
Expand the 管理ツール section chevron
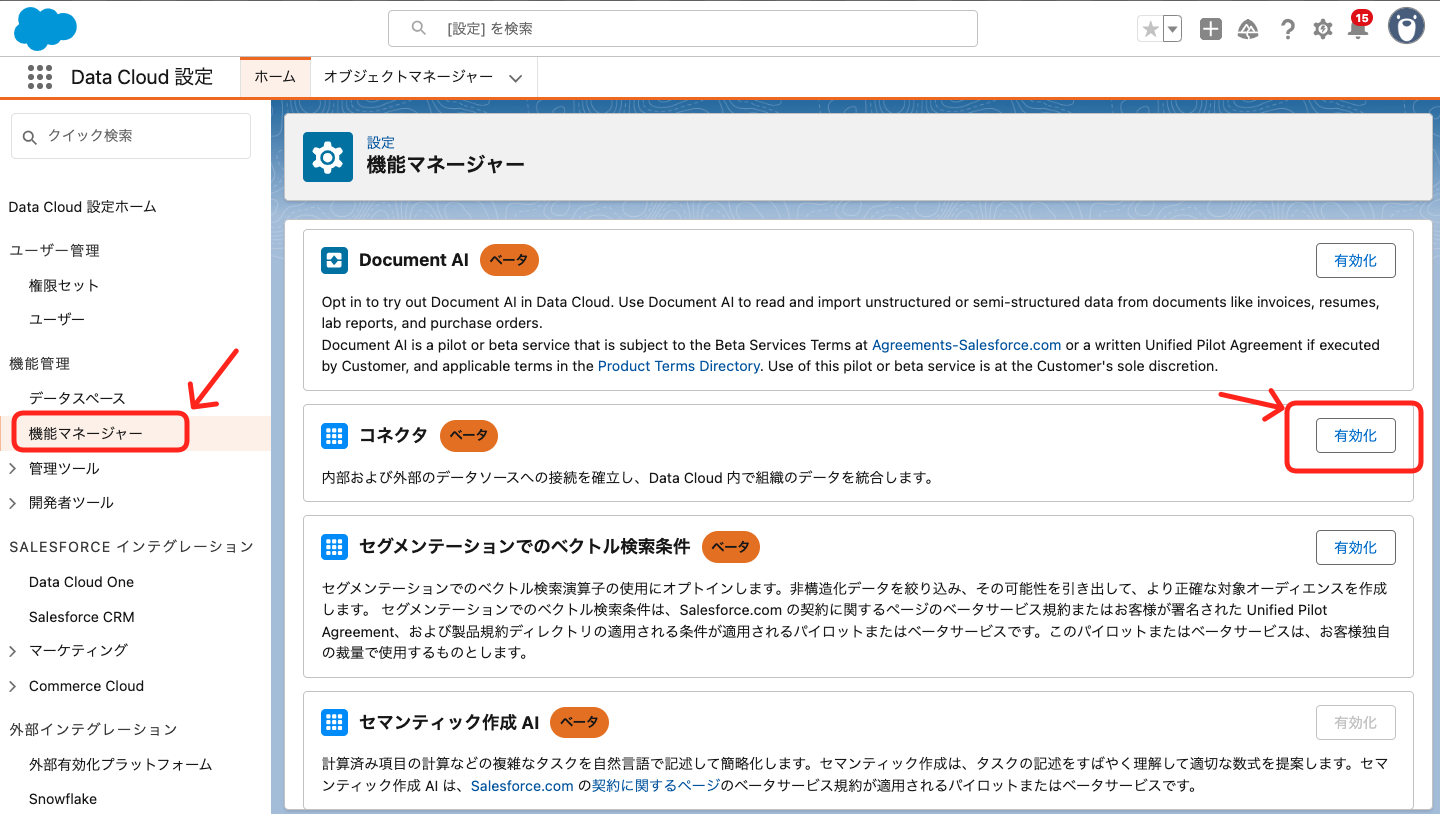[13, 468]
